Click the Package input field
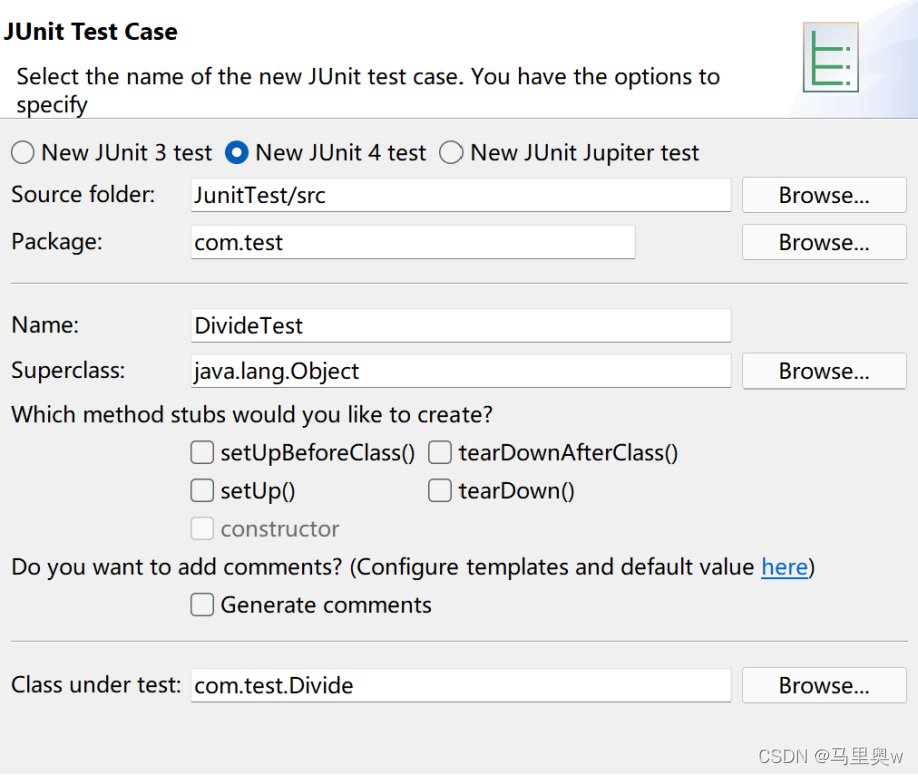This screenshot has width=918, height=775. tap(412, 242)
